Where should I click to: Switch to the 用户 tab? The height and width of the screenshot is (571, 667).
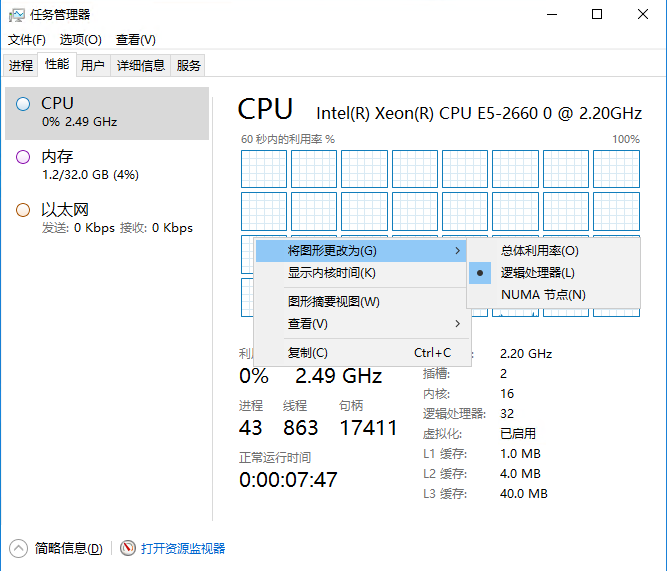[x=93, y=66]
